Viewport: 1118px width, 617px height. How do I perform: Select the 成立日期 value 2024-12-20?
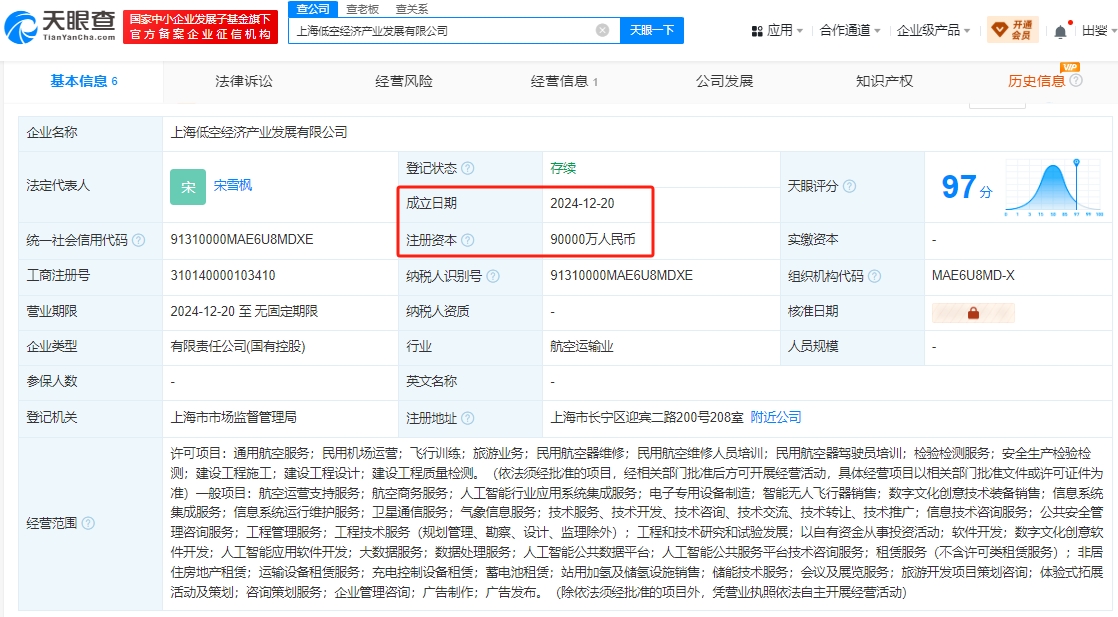click(x=582, y=203)
